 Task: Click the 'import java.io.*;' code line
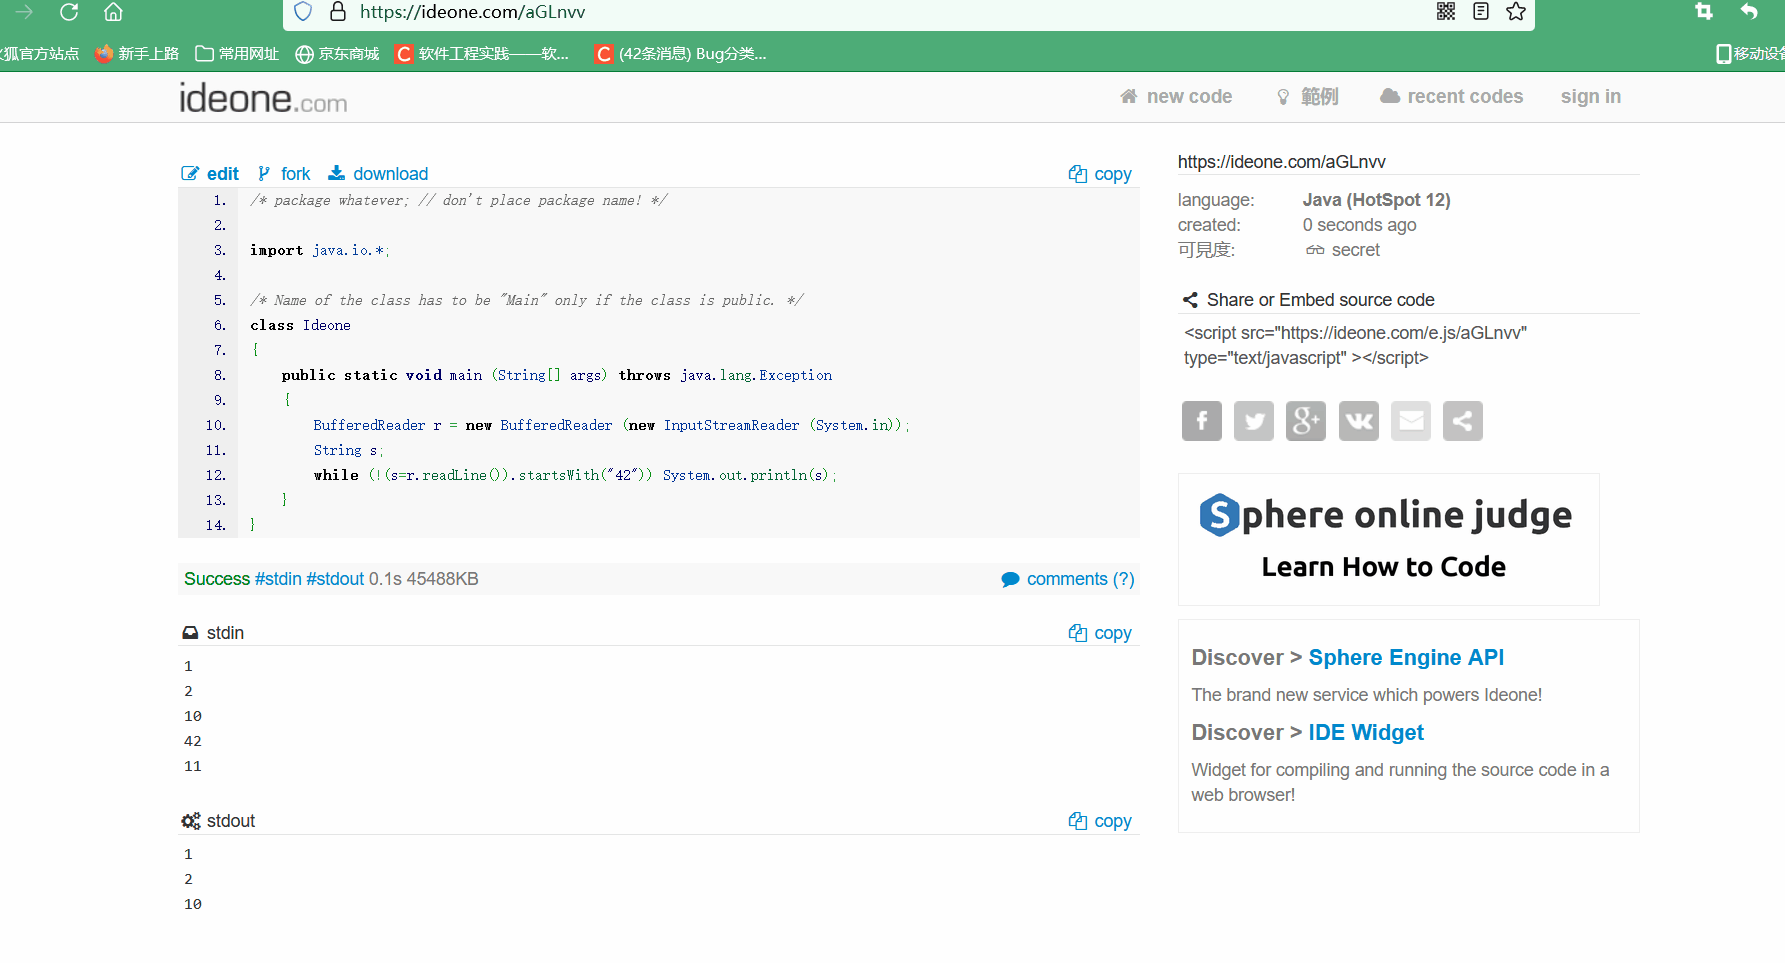click(320, 250)
